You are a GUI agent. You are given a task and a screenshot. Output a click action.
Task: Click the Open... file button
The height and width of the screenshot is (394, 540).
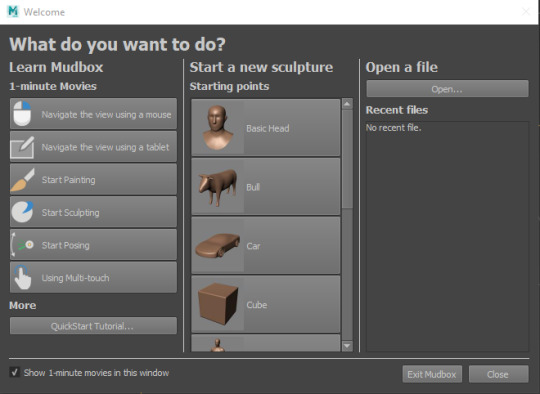point(447,89)
